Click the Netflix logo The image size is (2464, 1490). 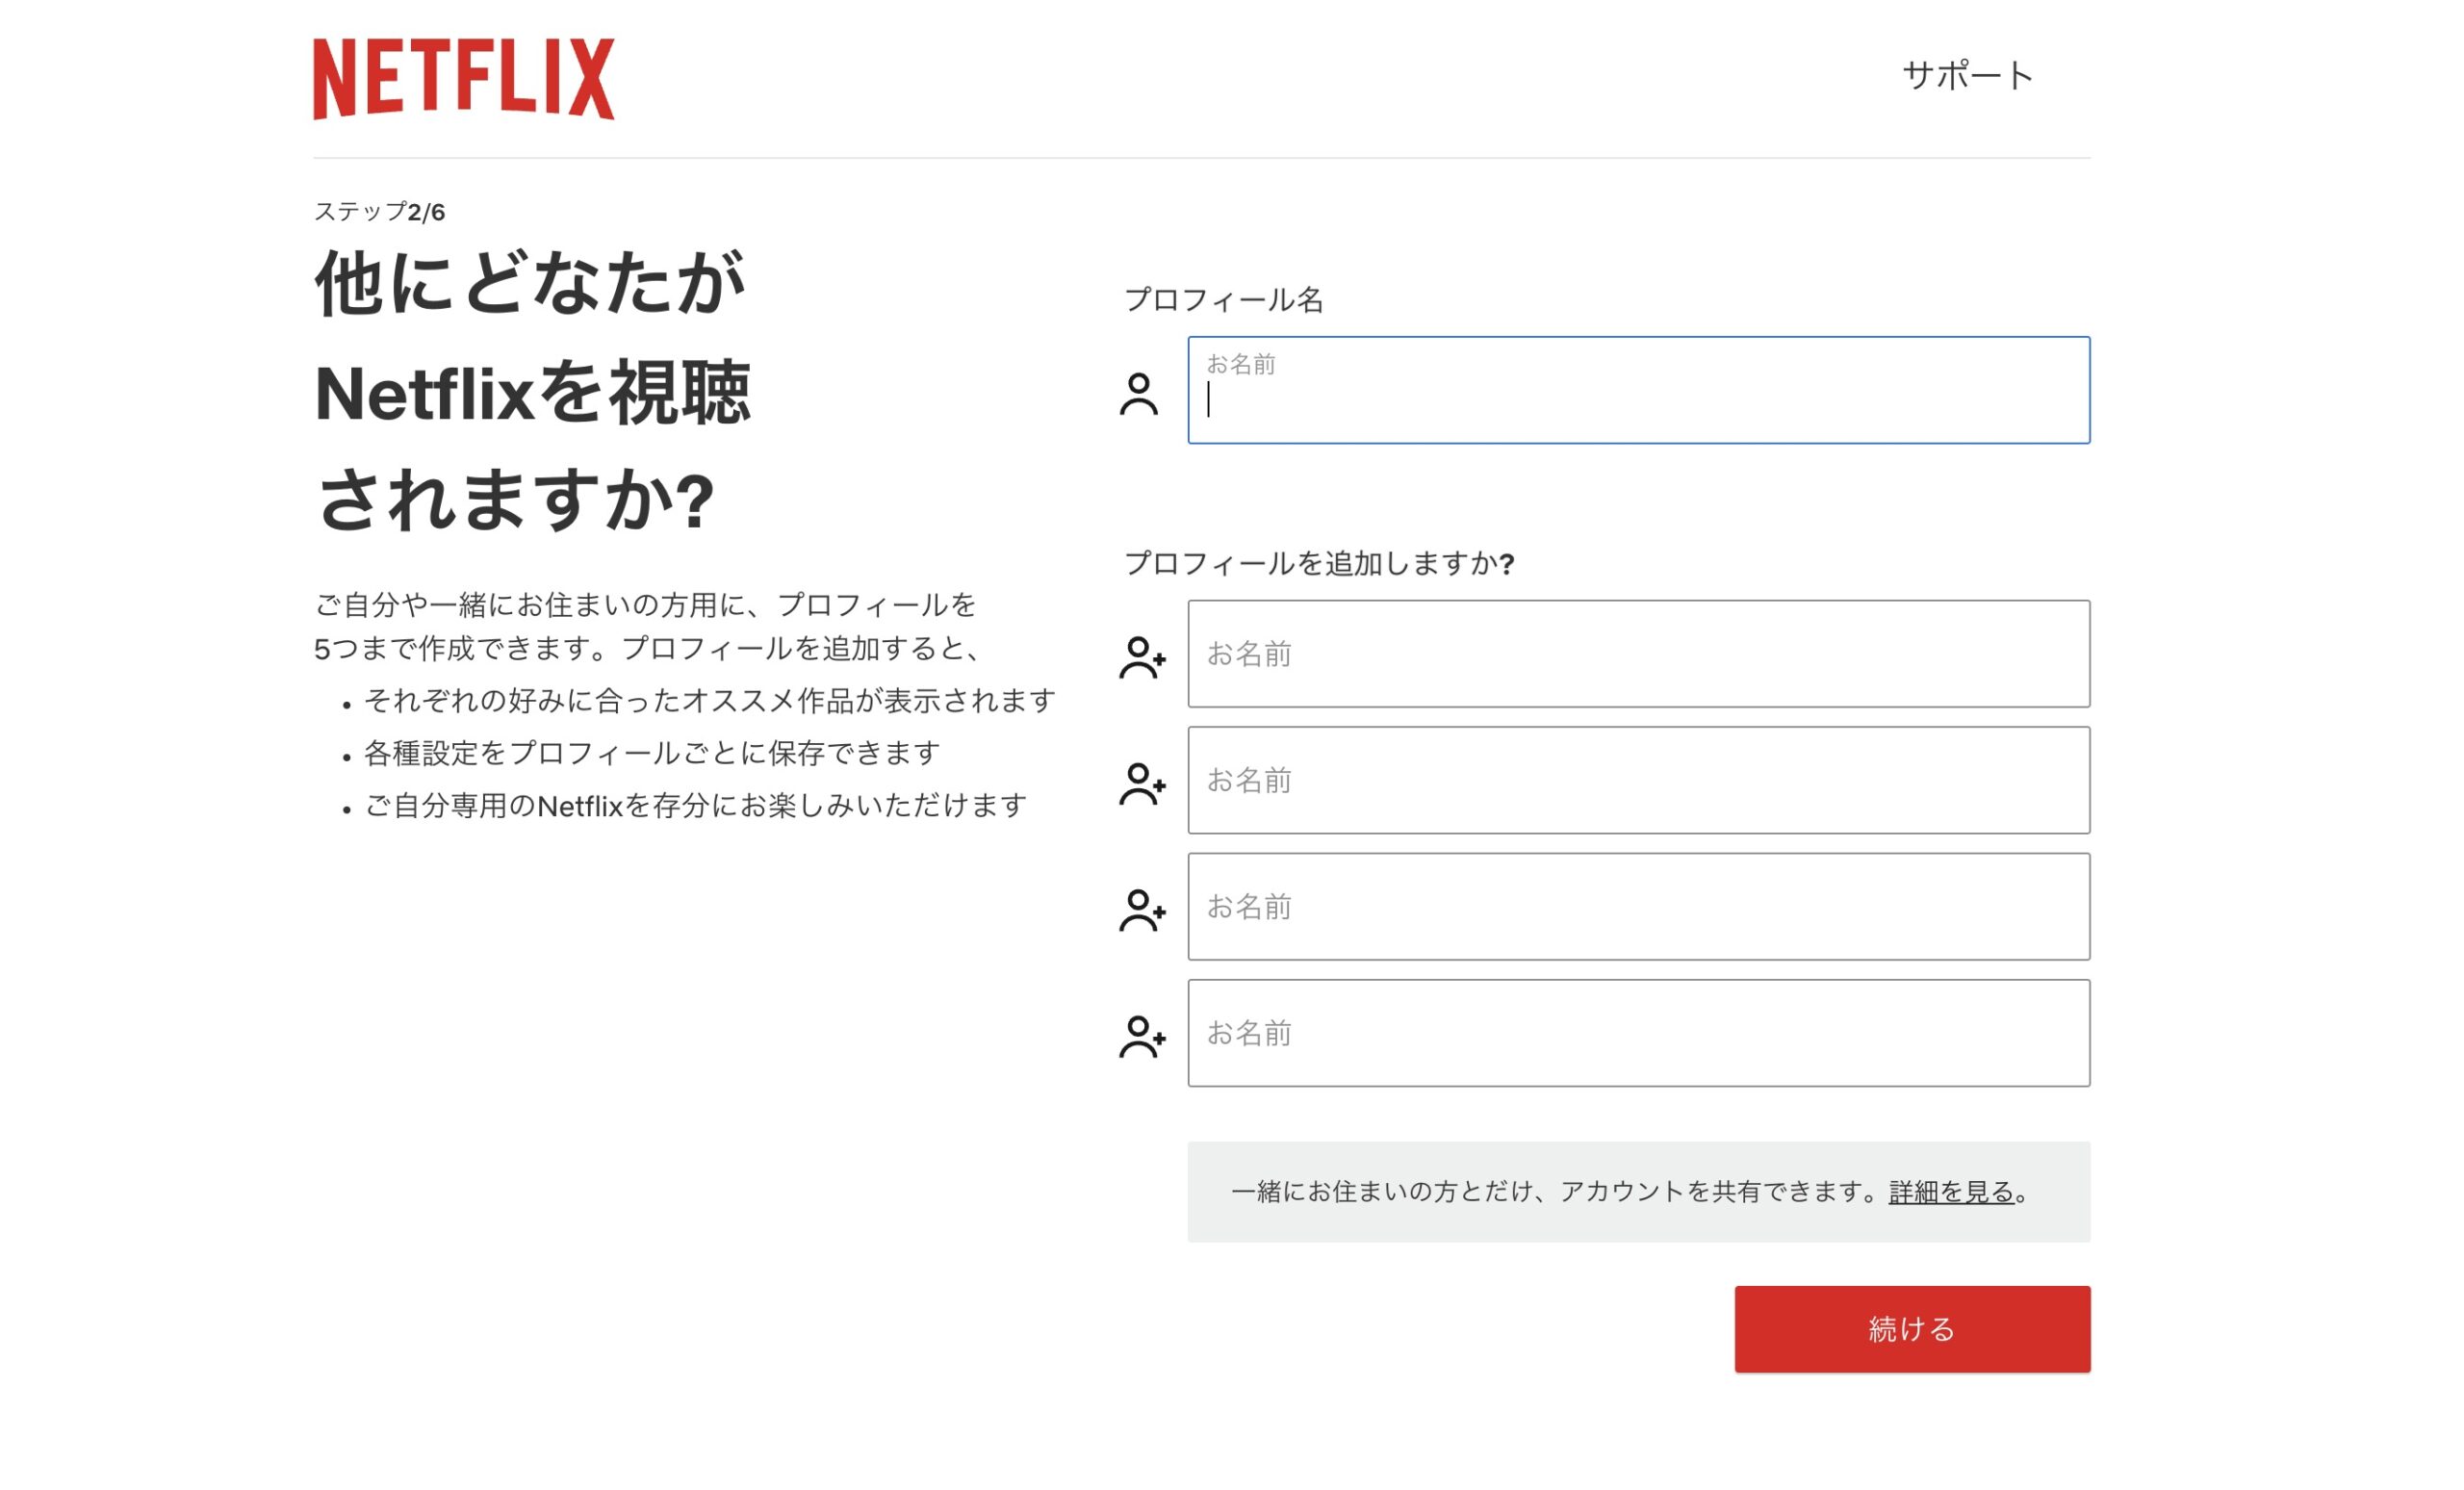464,79
